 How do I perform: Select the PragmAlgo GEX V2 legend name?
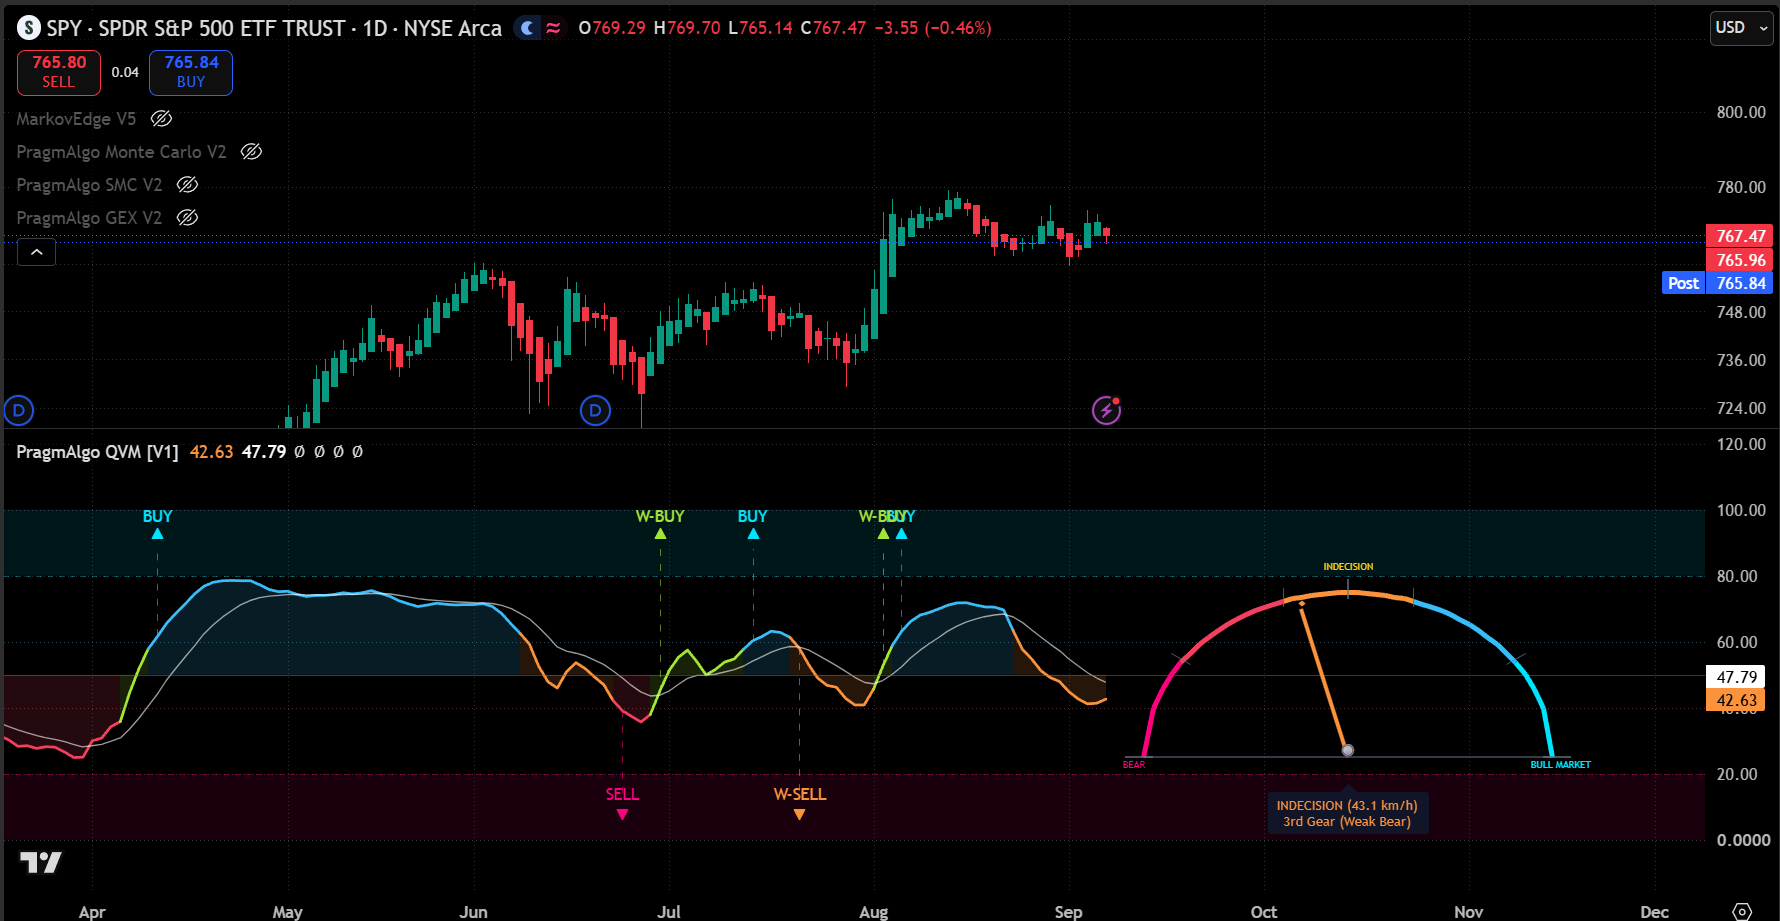point(89,218)
